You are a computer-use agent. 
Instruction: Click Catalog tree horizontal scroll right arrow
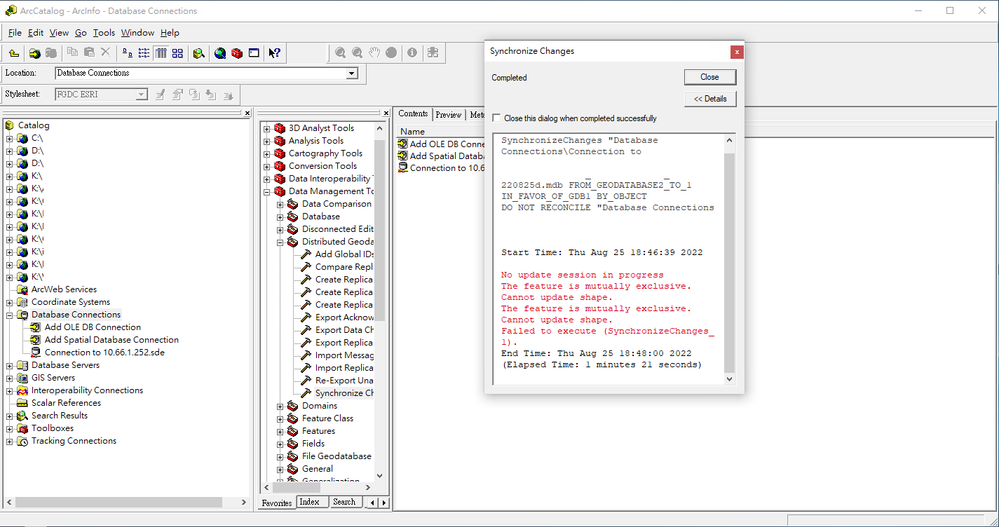point(243,502)
